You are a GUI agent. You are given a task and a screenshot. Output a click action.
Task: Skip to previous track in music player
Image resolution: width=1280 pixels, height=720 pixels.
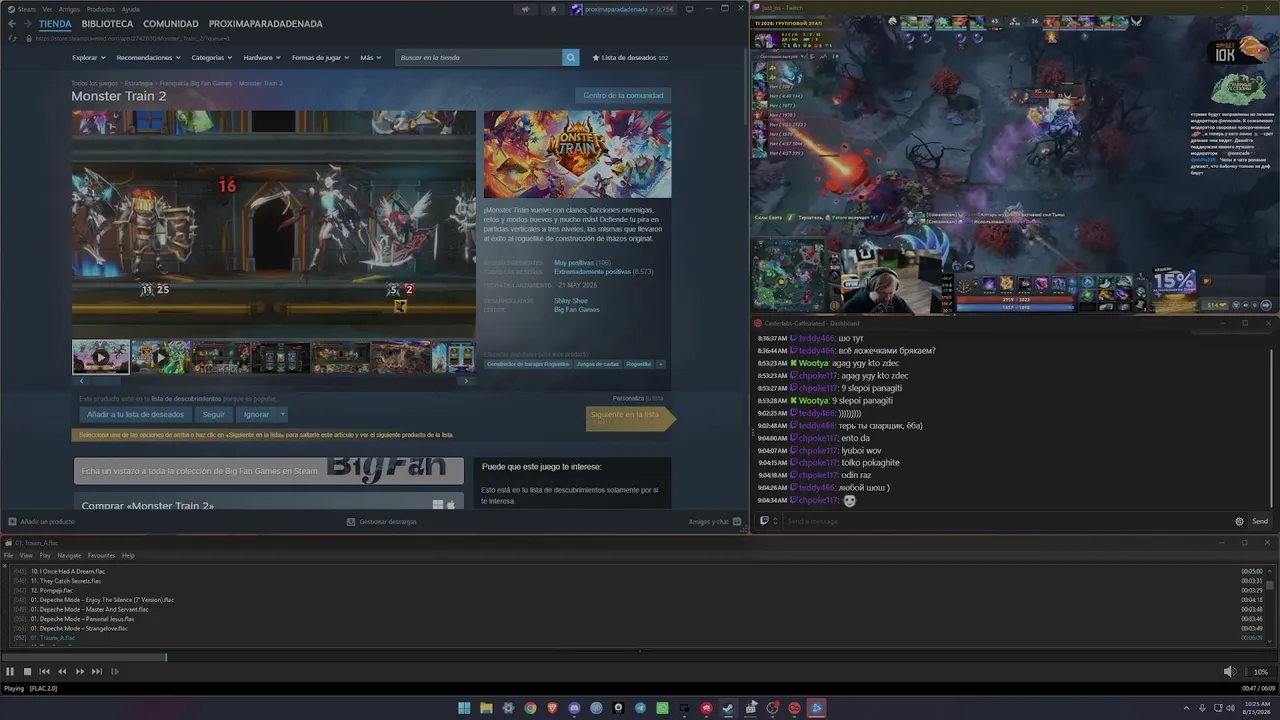click(x=44, y=672)
